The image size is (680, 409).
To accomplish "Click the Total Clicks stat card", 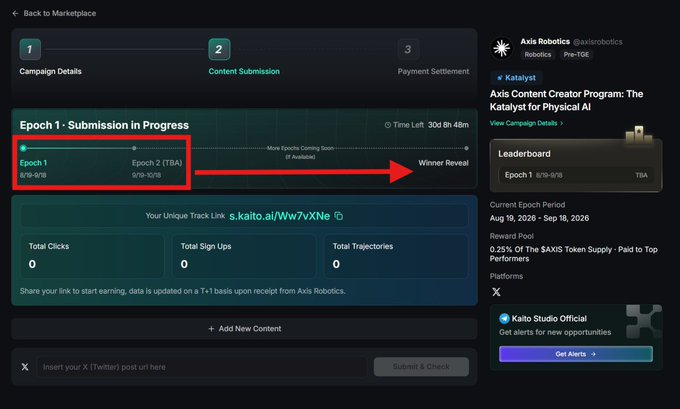I will [92, 256].
